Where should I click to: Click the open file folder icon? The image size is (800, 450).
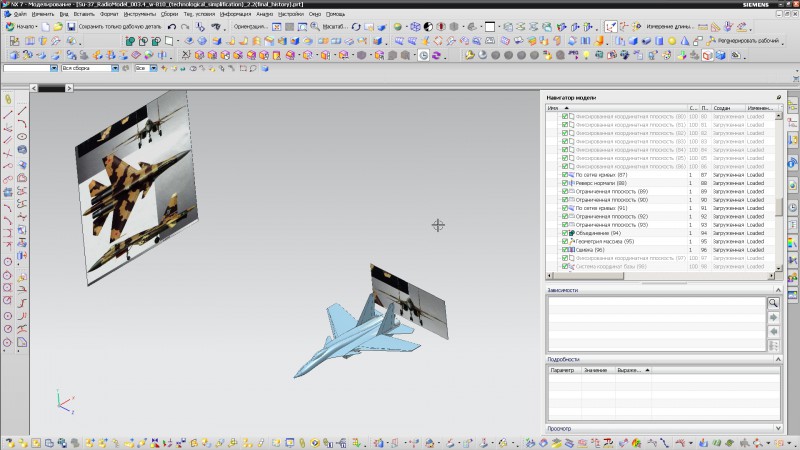tap(57, 27)
